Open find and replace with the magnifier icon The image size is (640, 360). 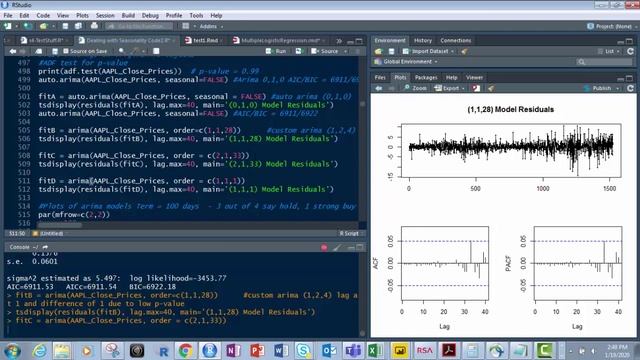(x=121, y=51)
